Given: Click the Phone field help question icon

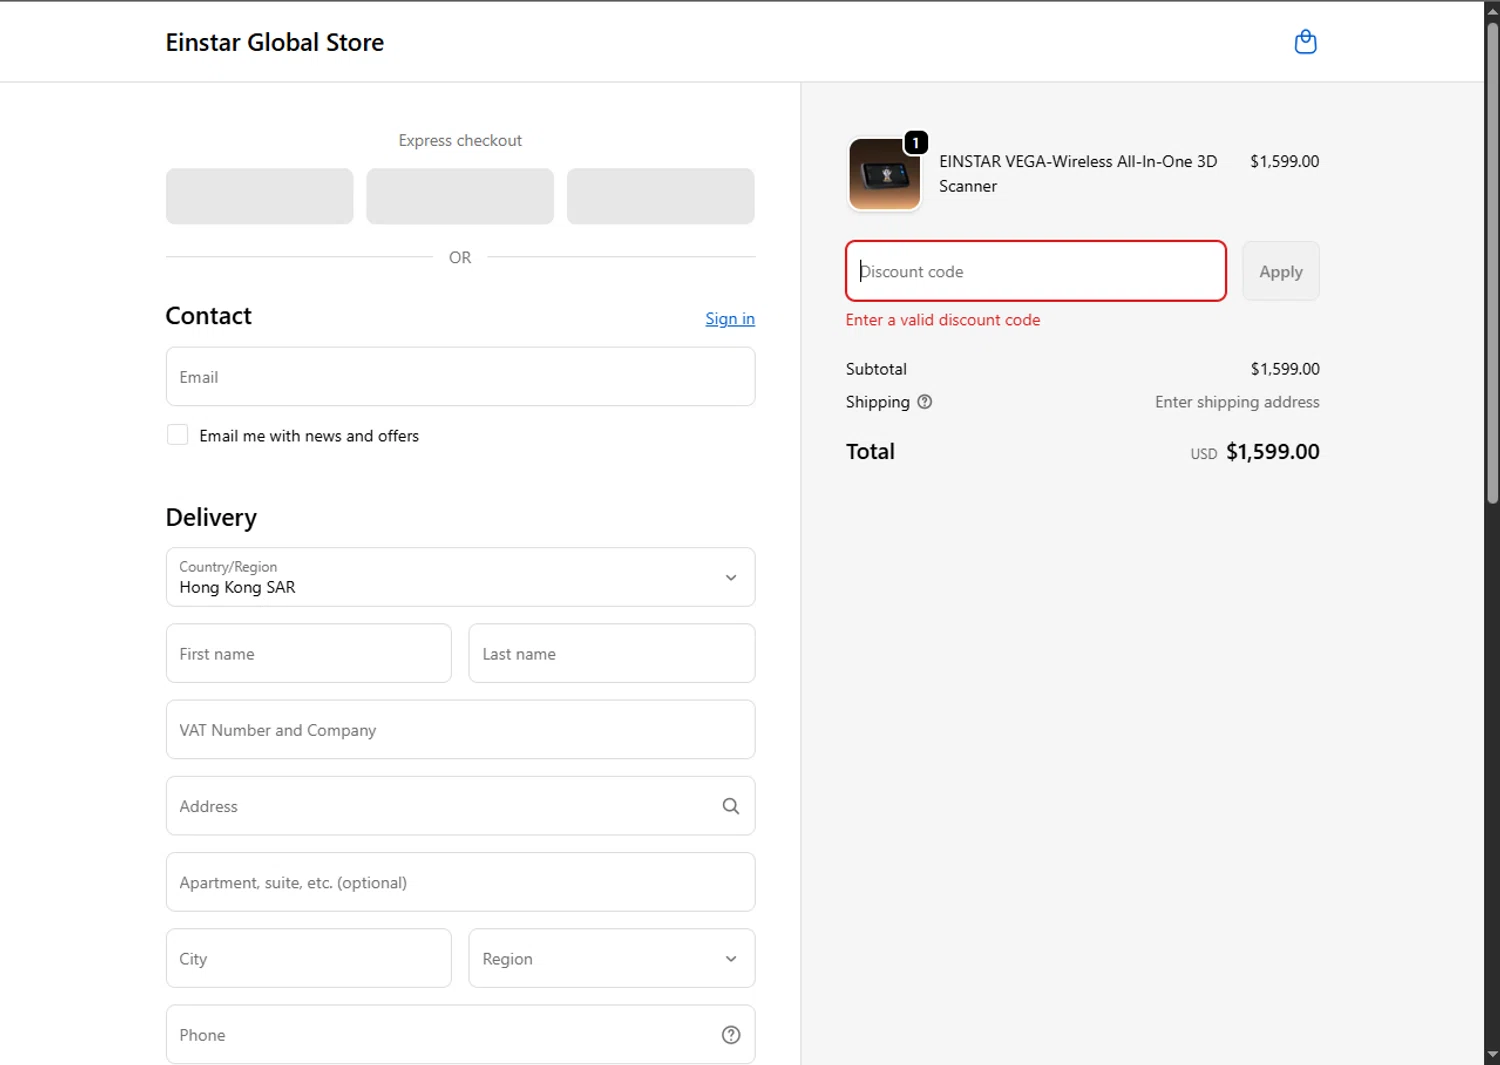Looking at the screenshot, I should [731, 1035].
